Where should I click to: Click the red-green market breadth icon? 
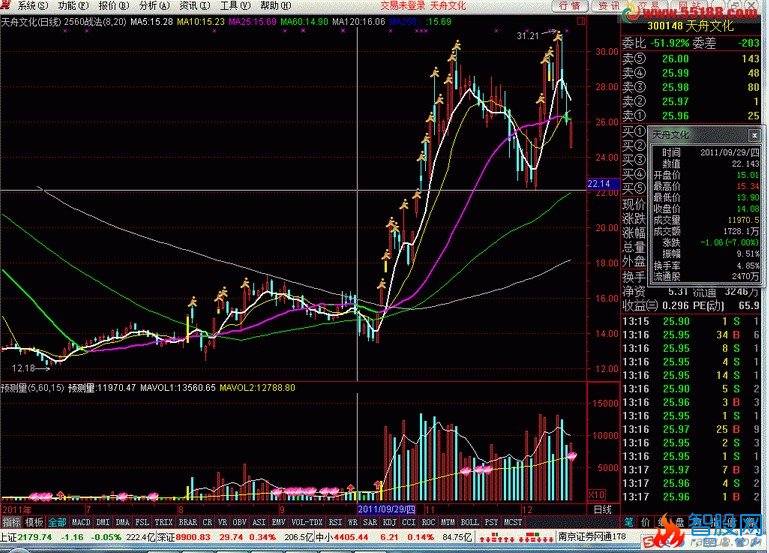[514, 537]
